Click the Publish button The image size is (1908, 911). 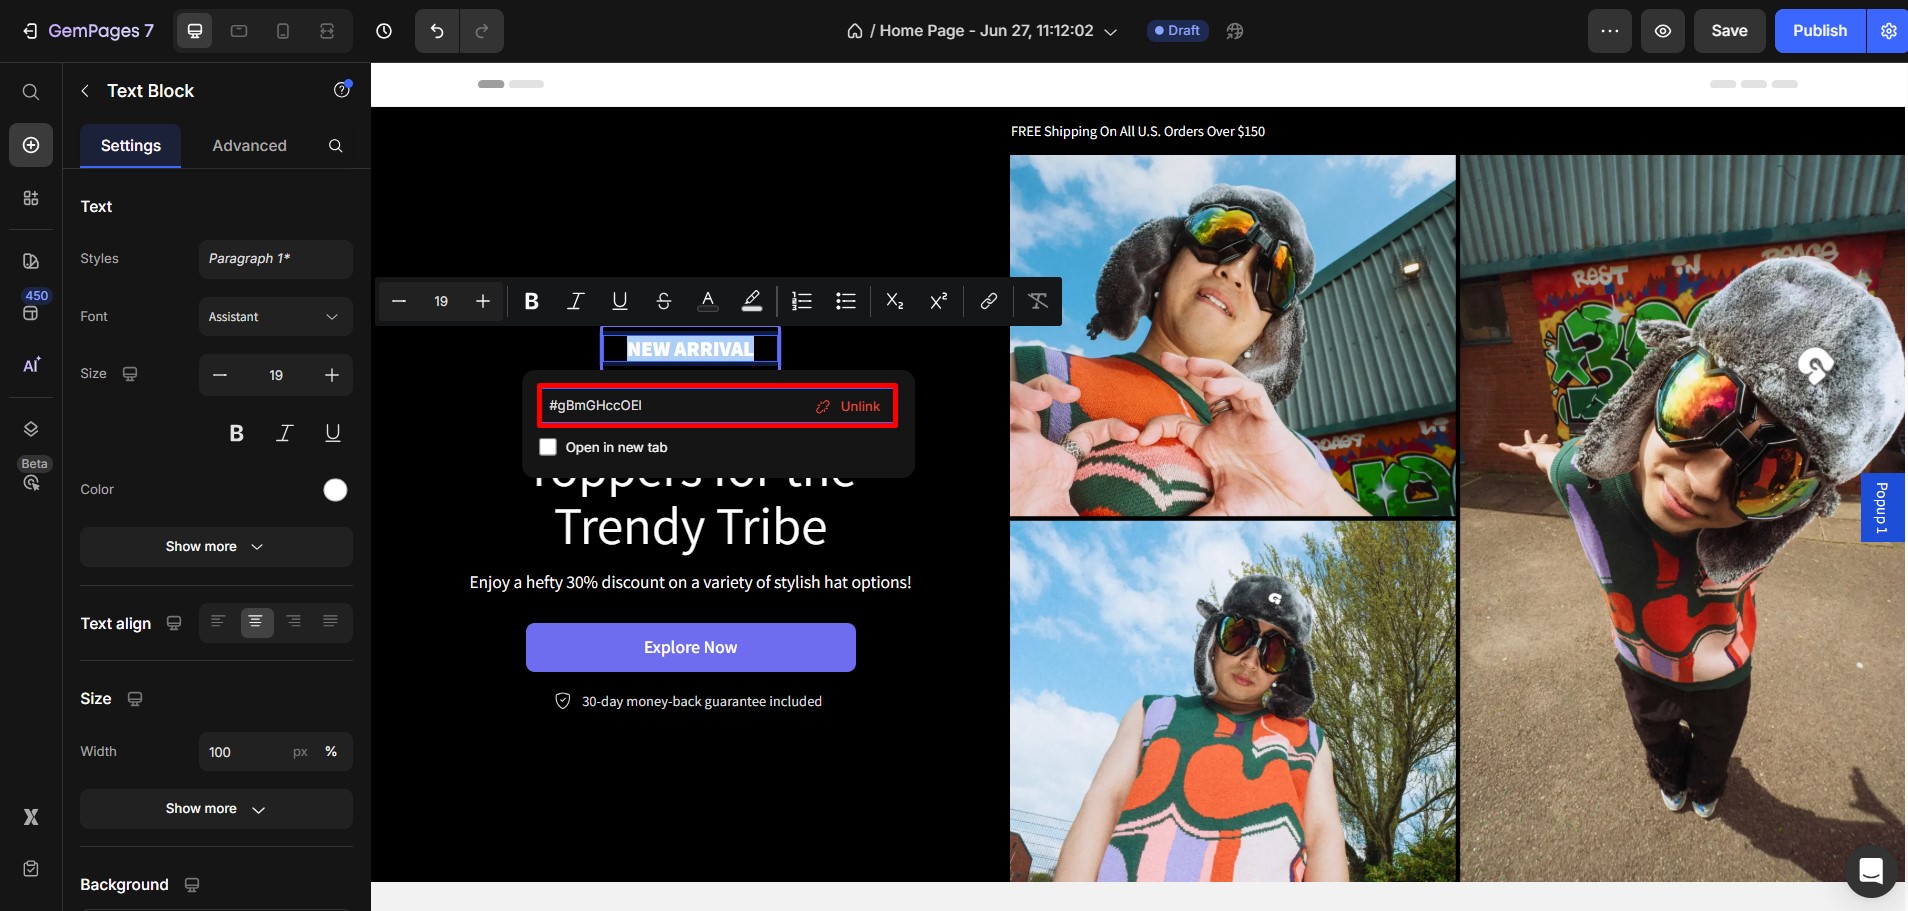point(1819,31)
